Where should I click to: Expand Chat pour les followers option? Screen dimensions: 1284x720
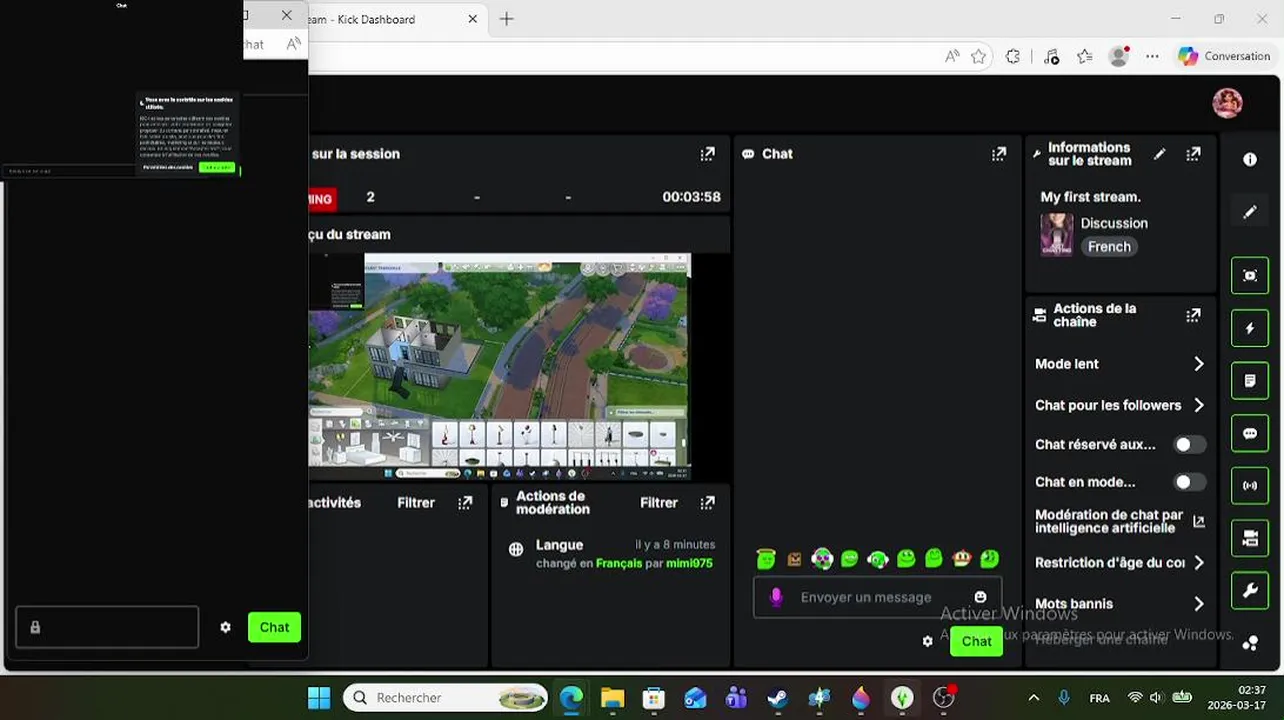(x=1120, y=405)
